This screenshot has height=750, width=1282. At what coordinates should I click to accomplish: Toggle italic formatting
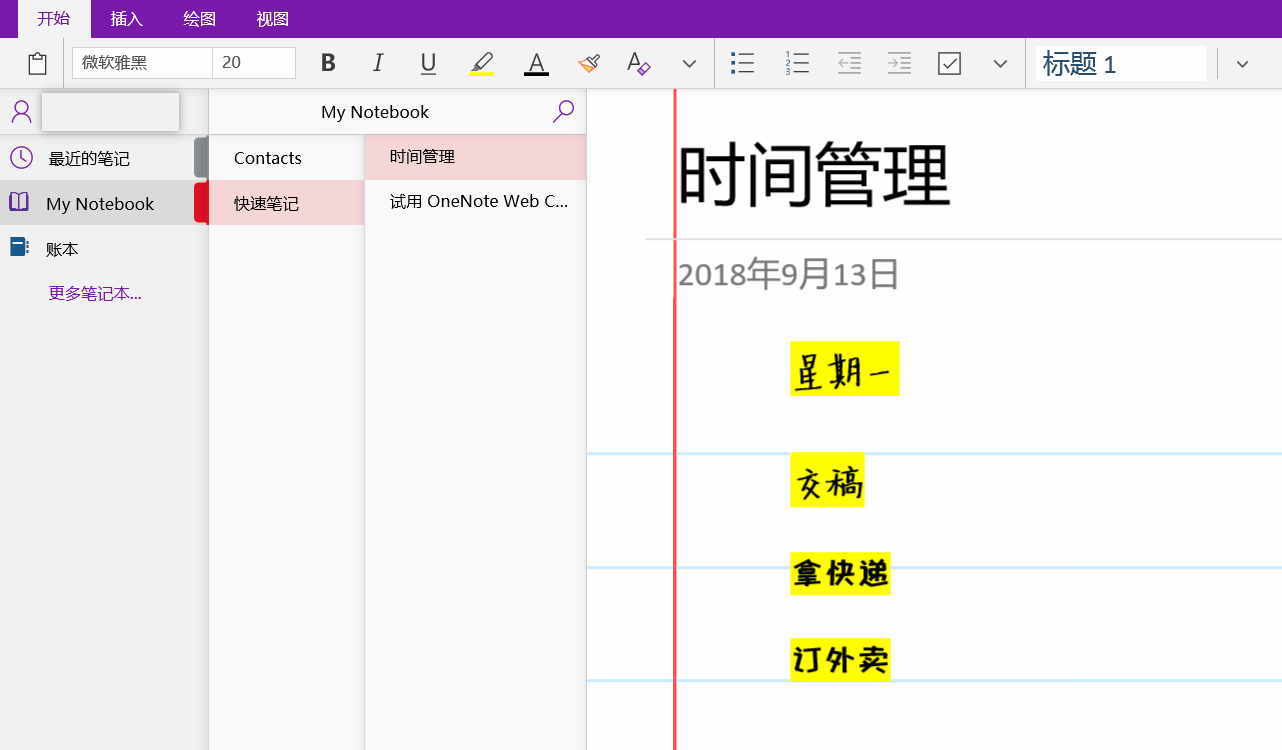[x=378, y=63]
